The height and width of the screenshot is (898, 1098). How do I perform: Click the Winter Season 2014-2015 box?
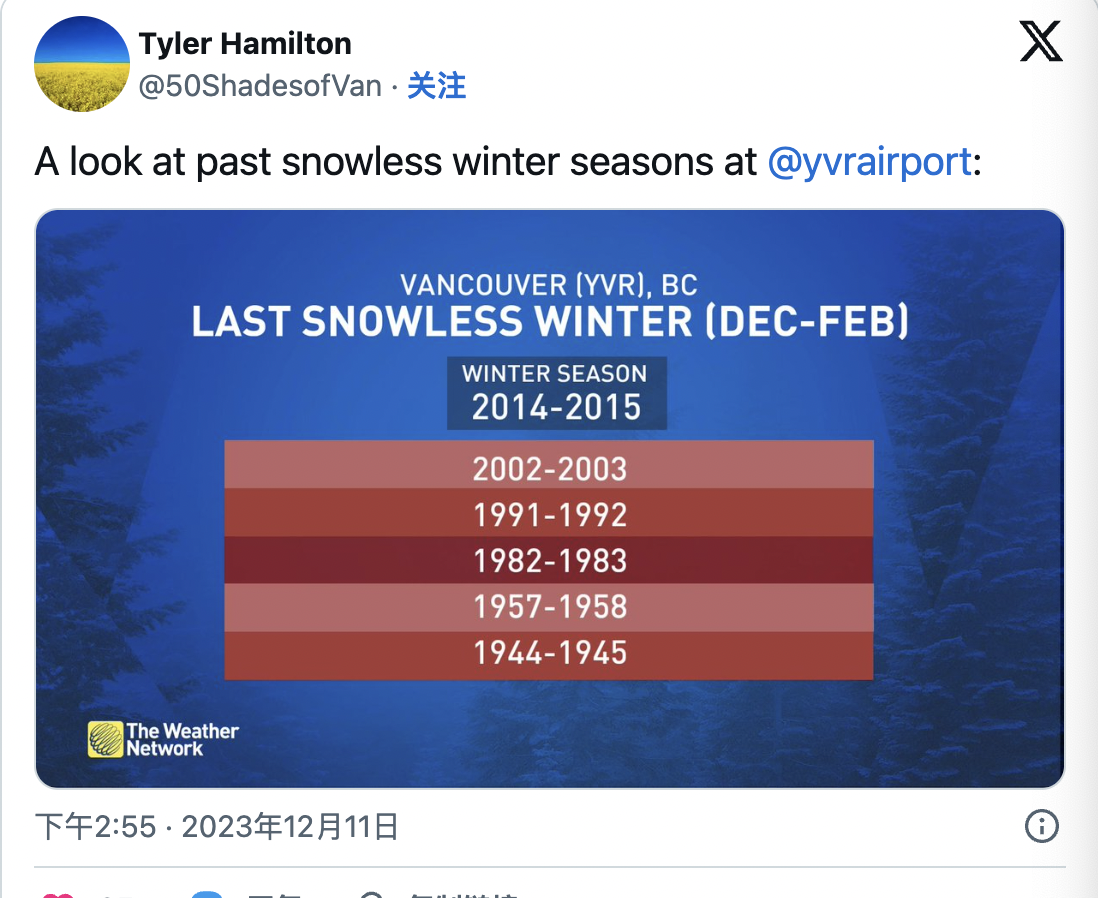click(x=557, y=393)
